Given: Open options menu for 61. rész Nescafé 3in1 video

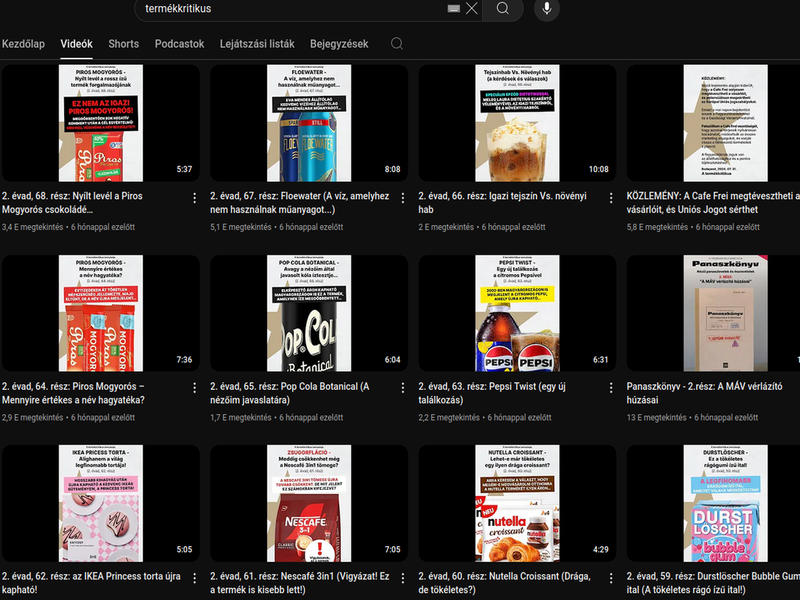Looking at the screenshot, I should [x=403, y=578].
